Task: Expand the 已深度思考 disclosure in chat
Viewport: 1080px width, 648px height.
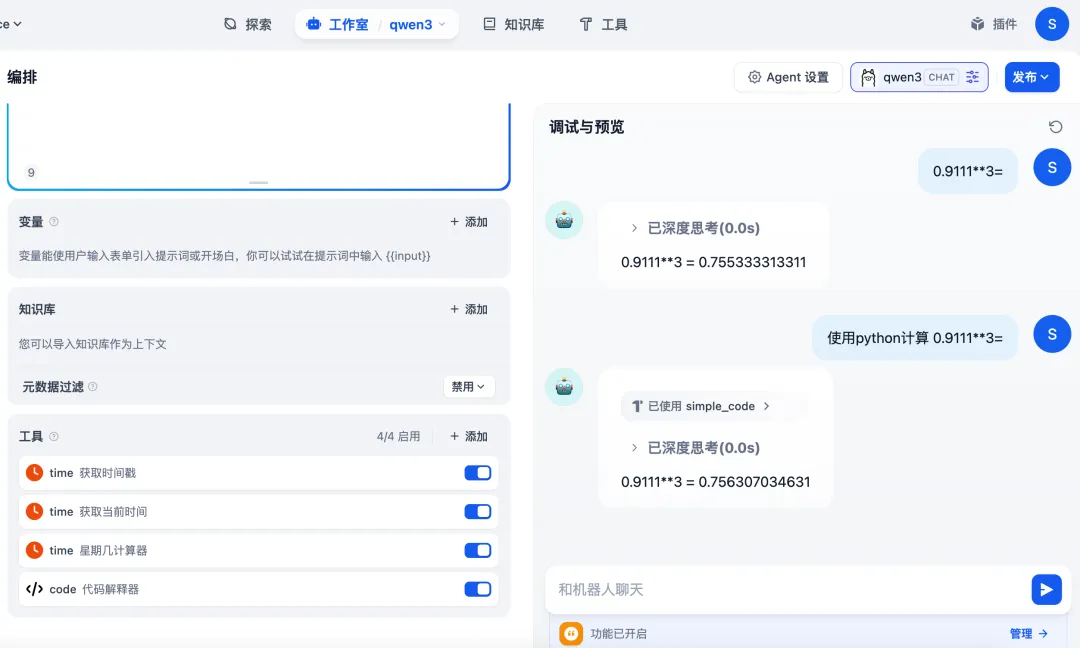Action: pyautogui.click(x=702, y=228)
